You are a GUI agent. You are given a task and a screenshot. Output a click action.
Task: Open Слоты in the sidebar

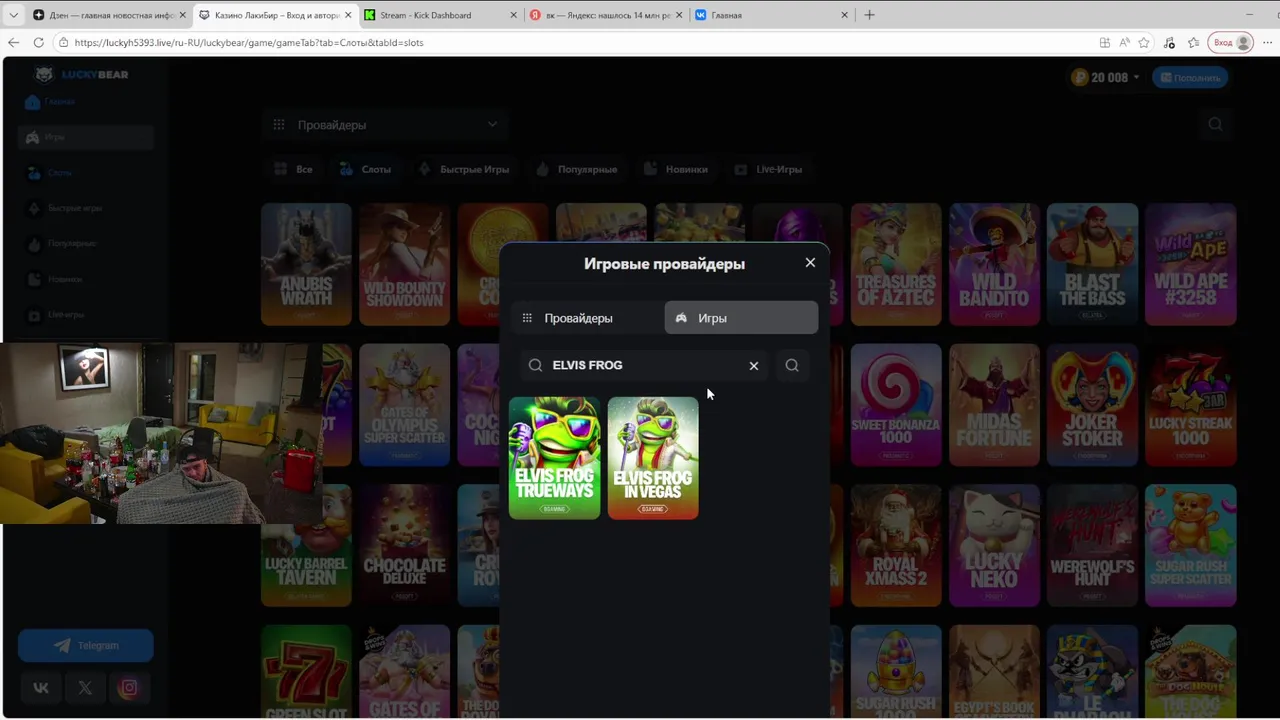click(50, 173)
